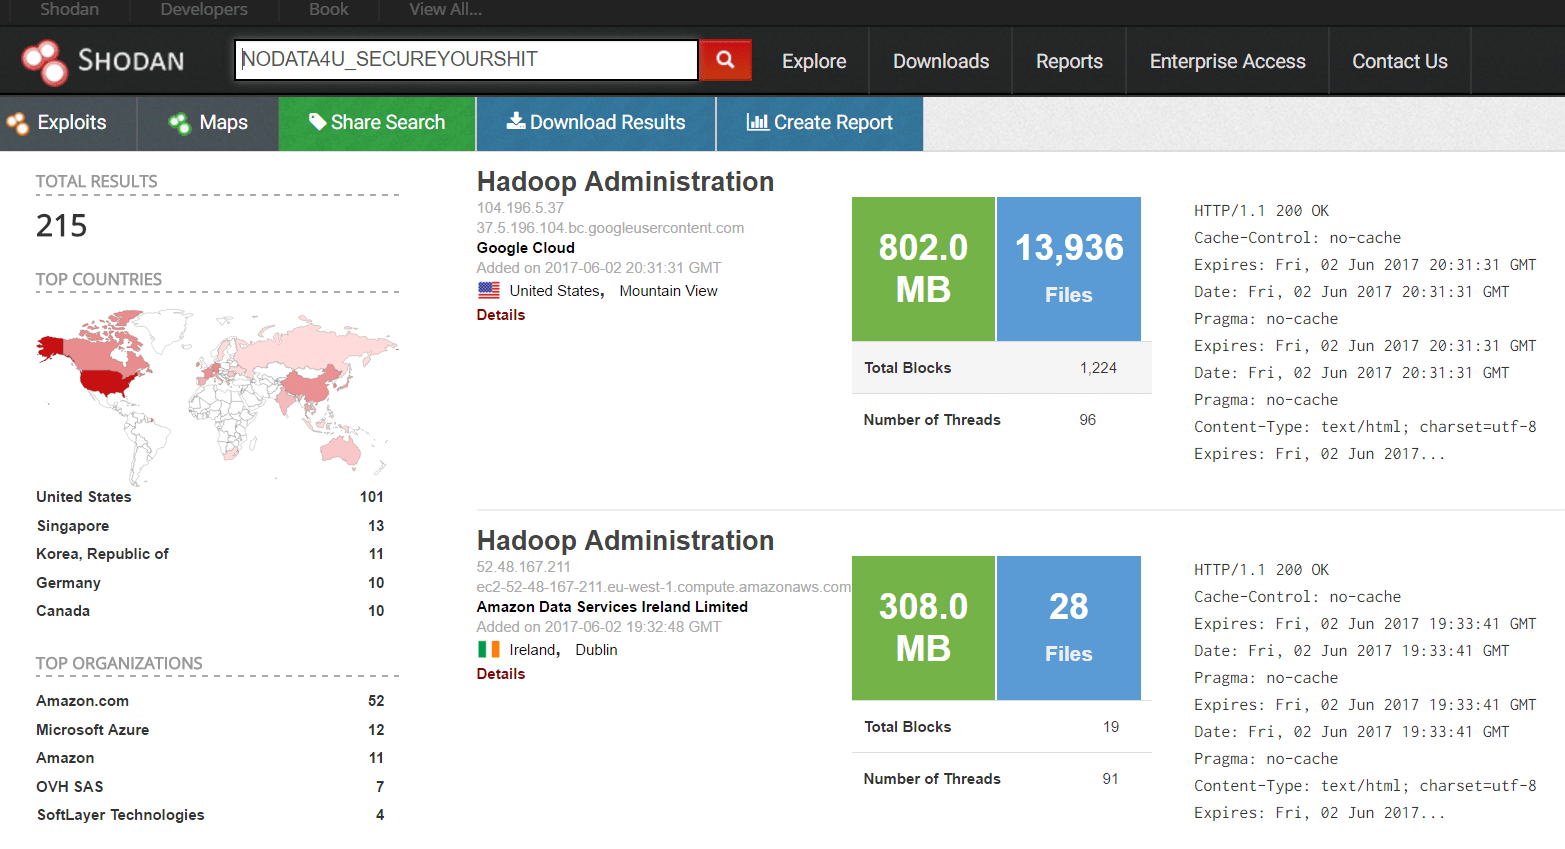Filter by Microsoft Azure organization
This screenshot has width=1565, height=849.
pyautogui.click(x=92, y=730)
